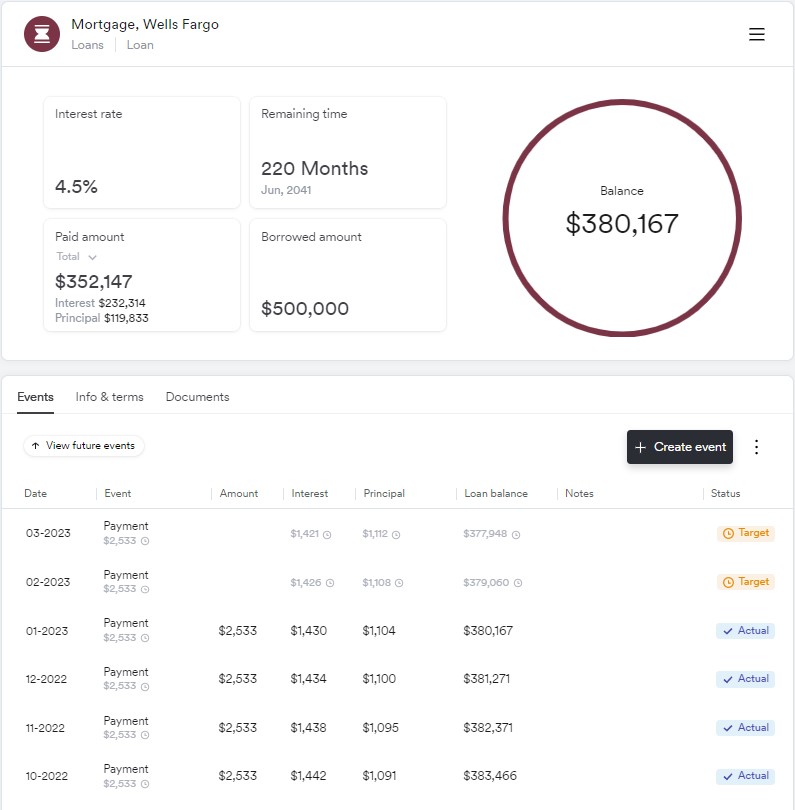The height and width of the screenshot is (810, 795).
Task: Click clock icon next to $1,426 interest
Action: [330, 583]
